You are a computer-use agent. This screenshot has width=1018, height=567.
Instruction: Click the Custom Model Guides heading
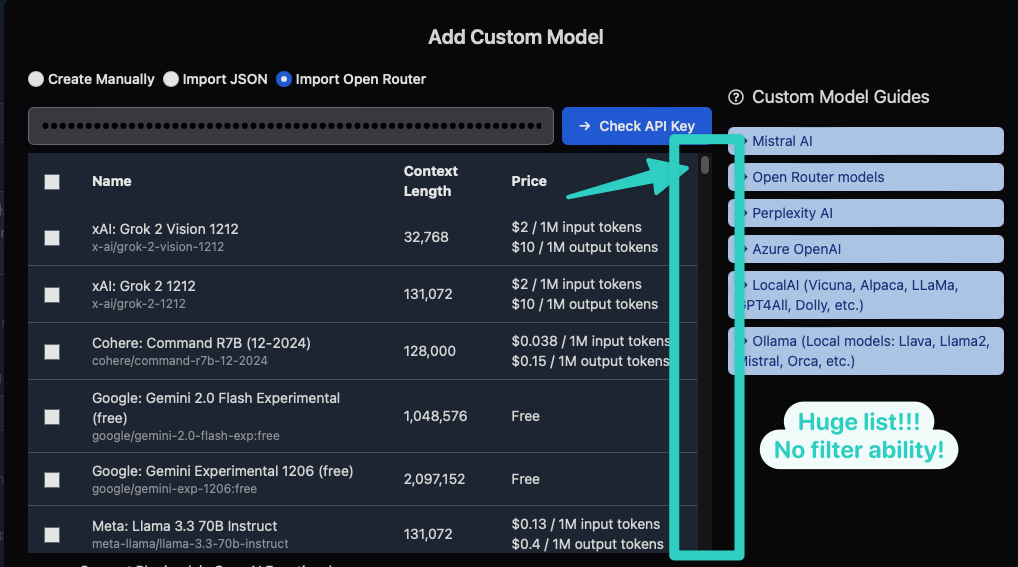pyautogui.click(x=841, y=97)
